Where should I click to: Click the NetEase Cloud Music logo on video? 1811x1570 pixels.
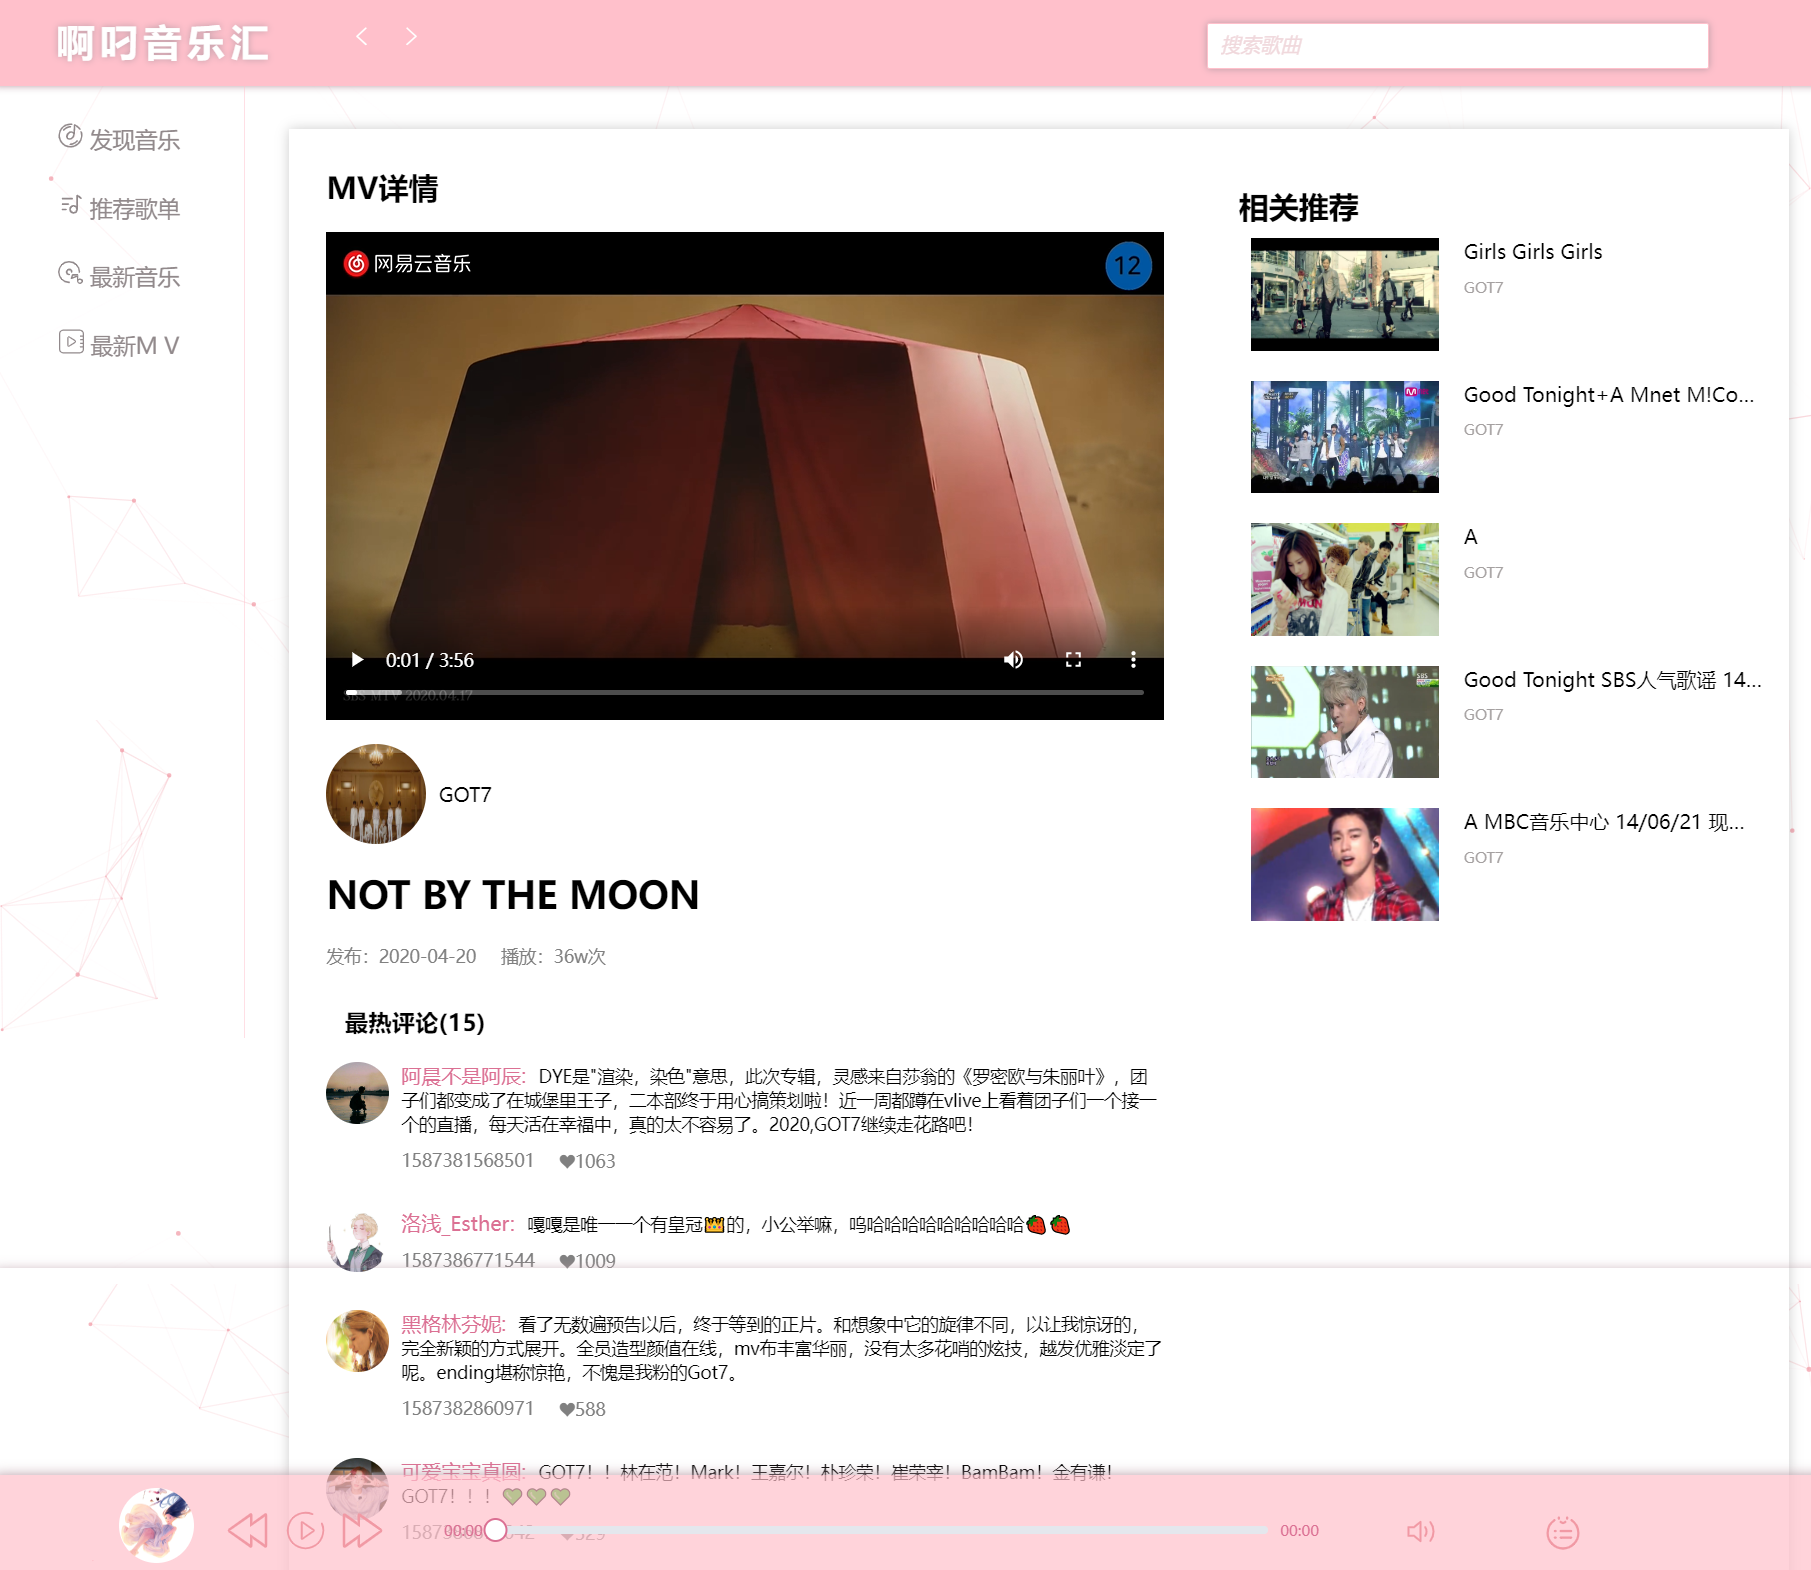407,264
